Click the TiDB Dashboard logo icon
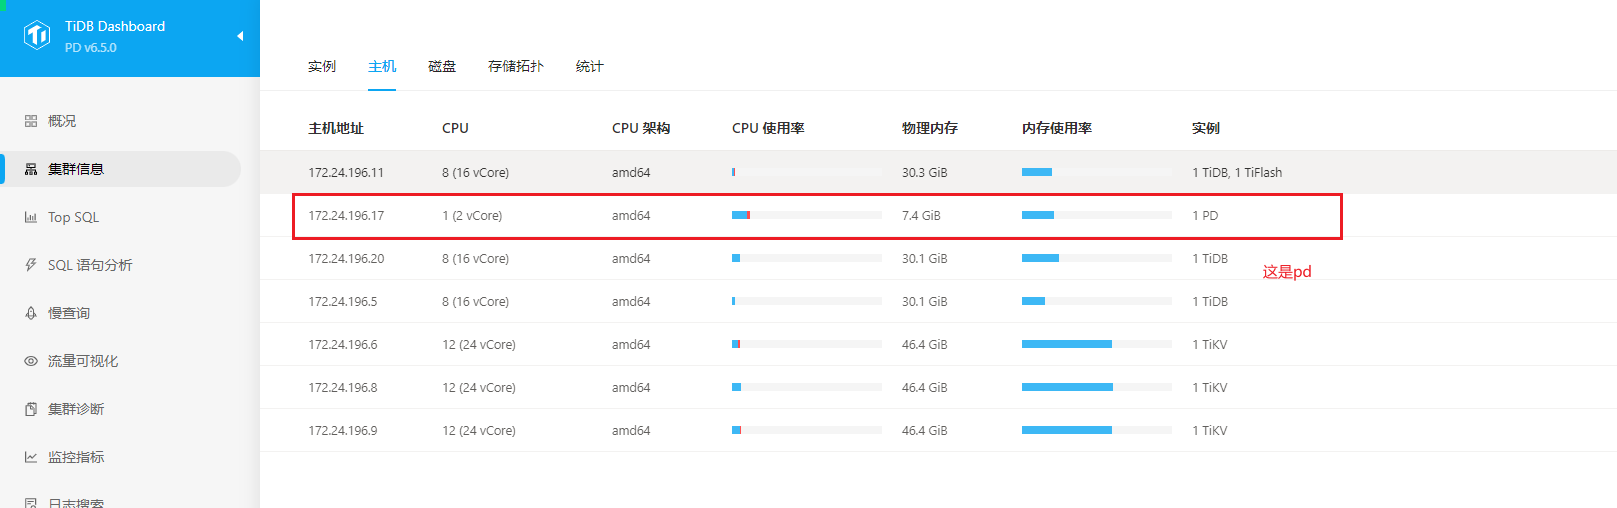This screenshot has height=508, width=1617. tap(37, 36)
